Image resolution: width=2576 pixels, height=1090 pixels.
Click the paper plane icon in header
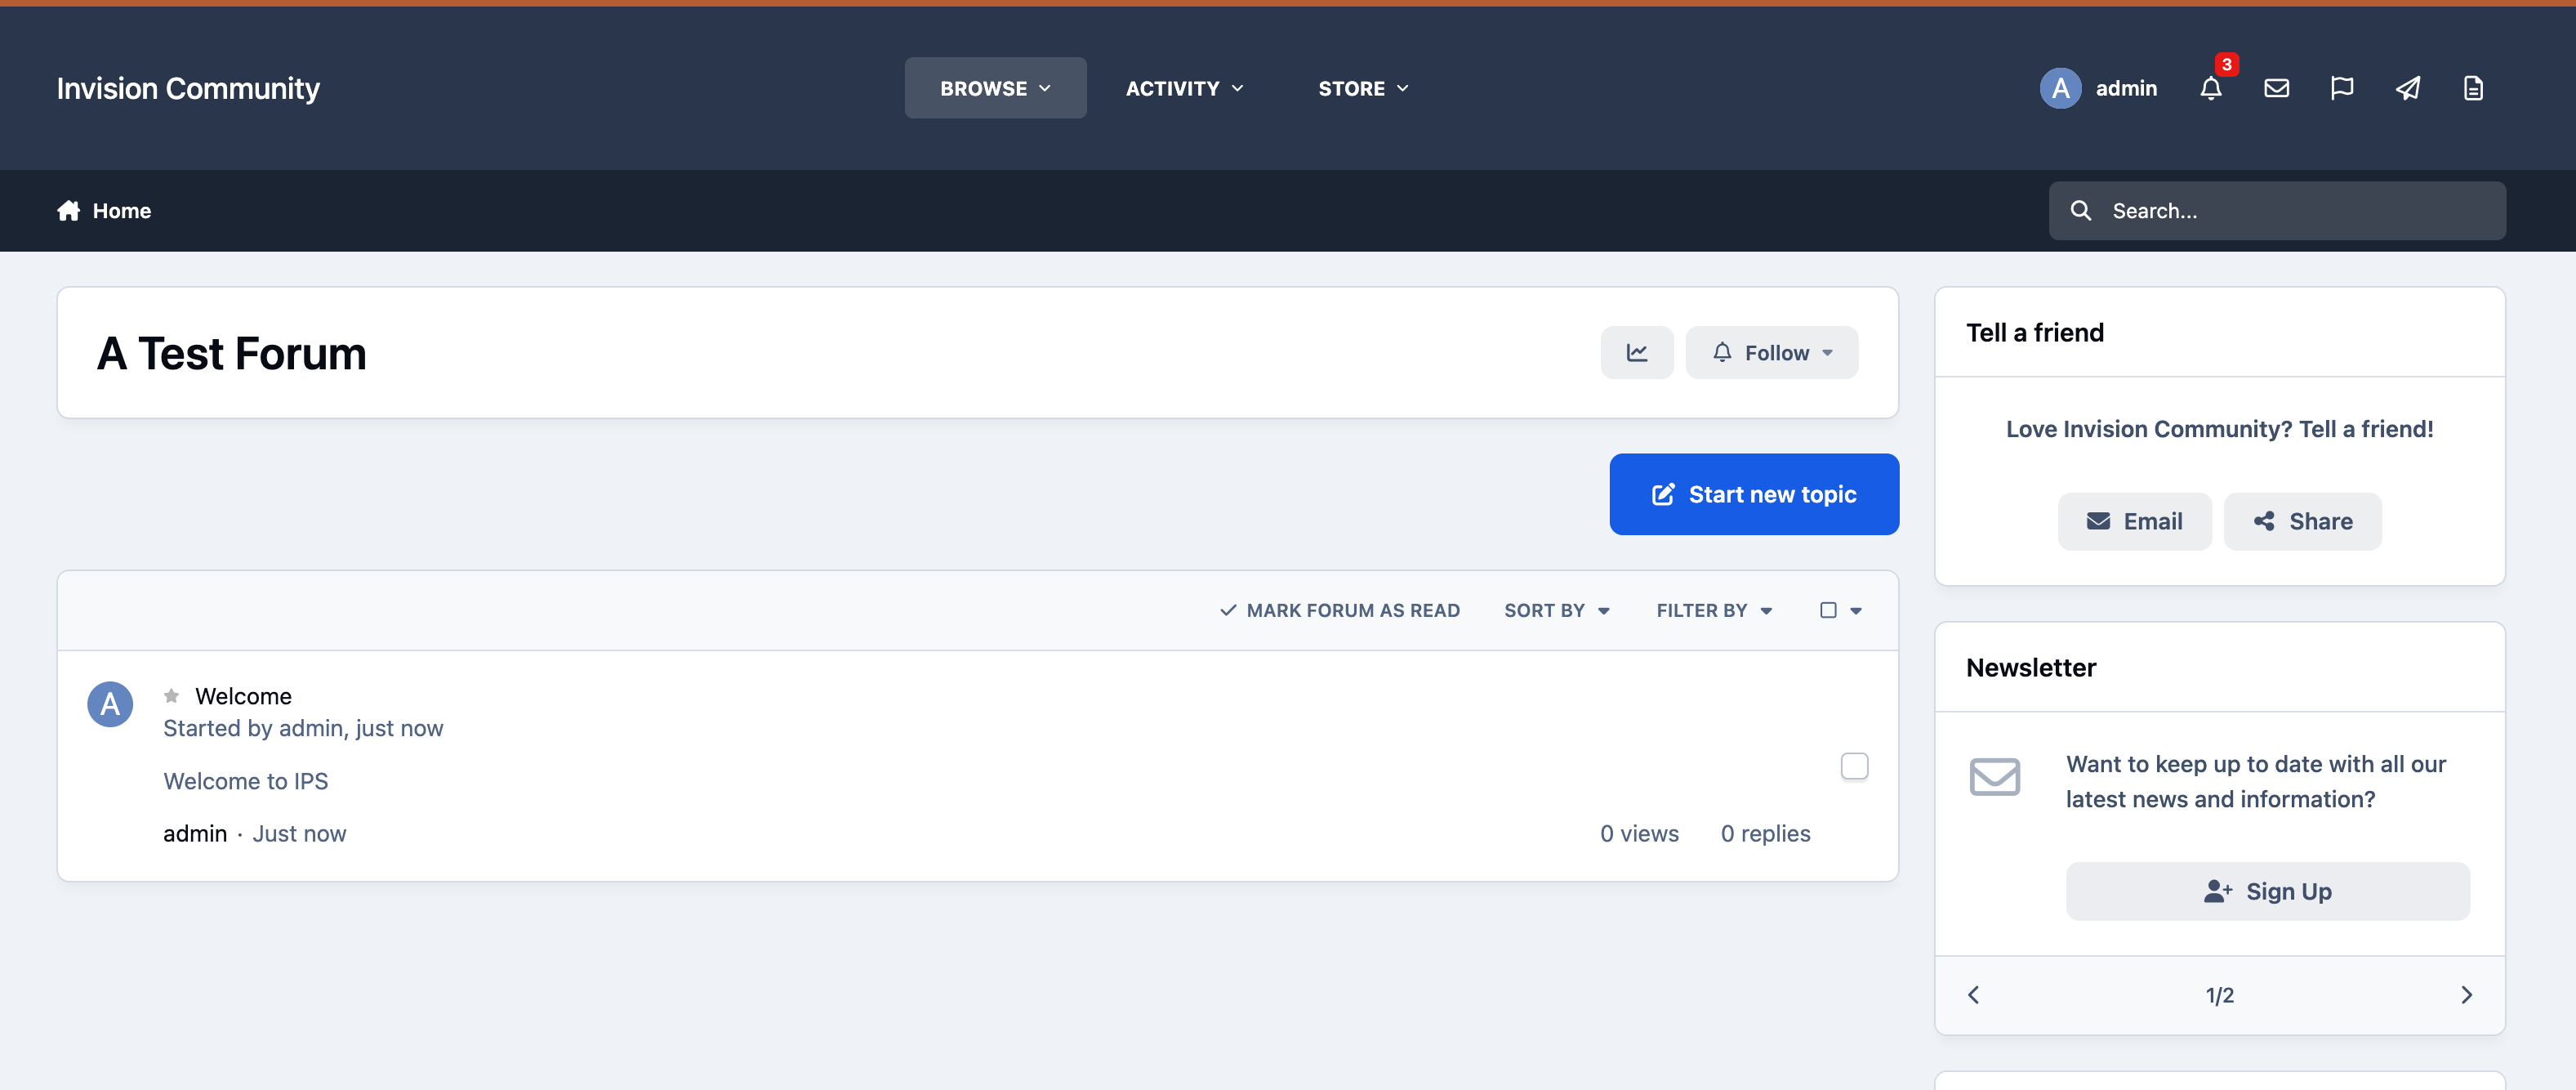pyautogui.click(x=2408, y=89)
